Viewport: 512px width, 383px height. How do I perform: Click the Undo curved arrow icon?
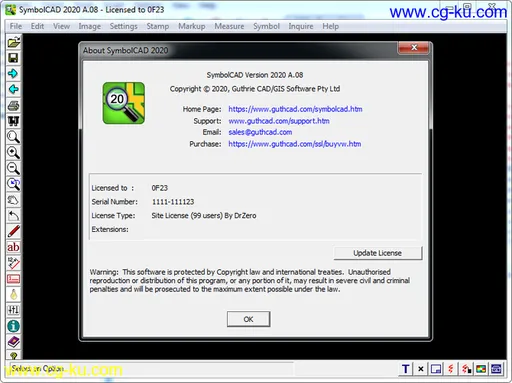13,216
